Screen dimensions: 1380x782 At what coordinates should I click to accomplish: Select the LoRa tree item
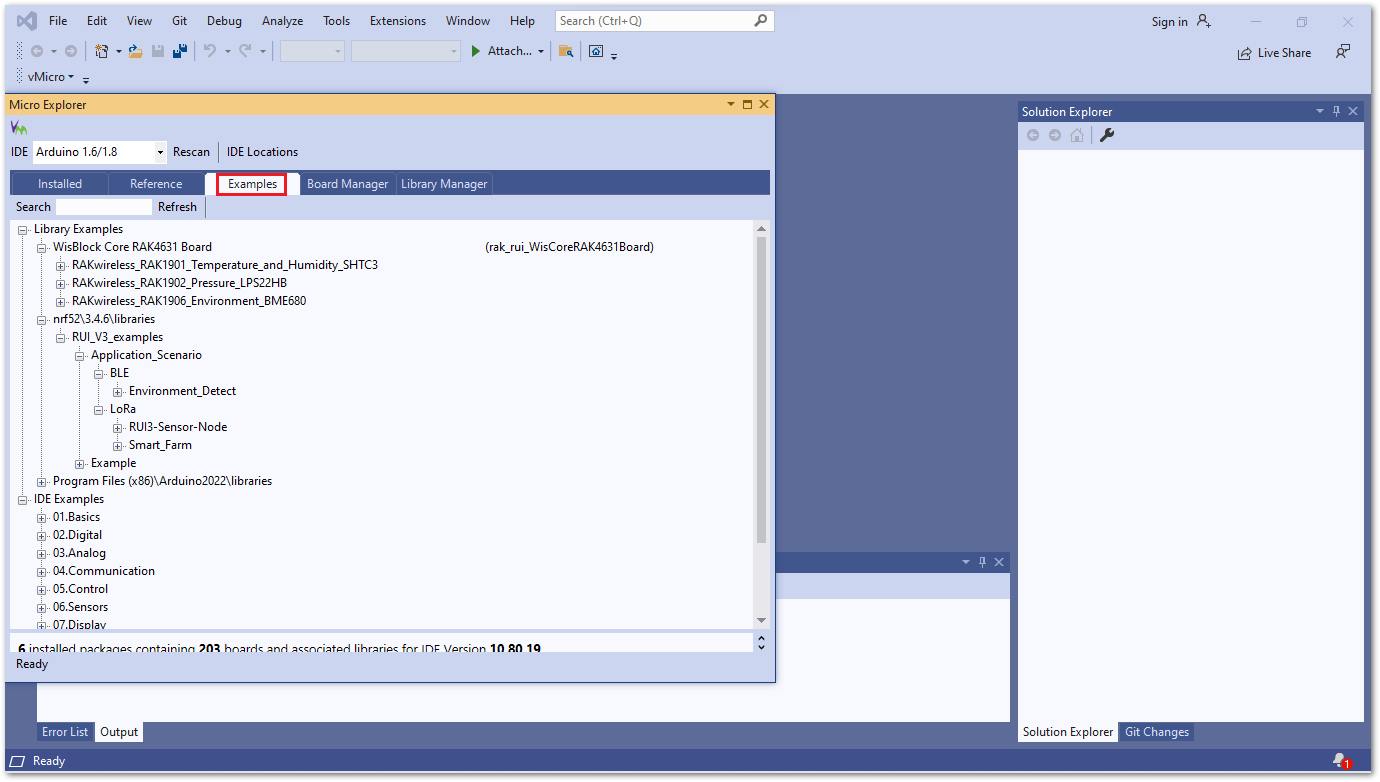point(123,409)
